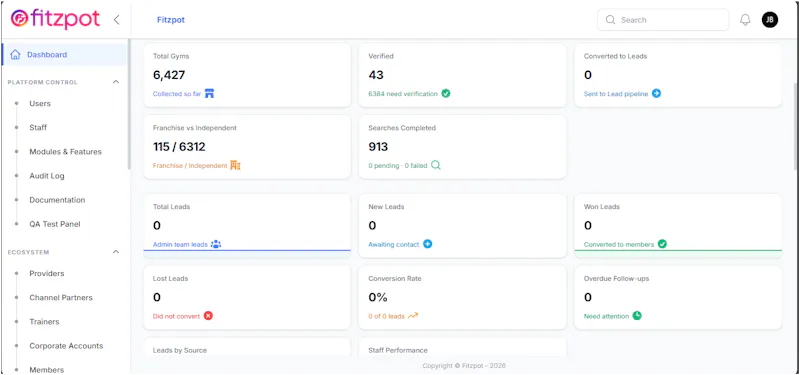Image resolution: width=800 pixels, height=375 pixels.
Task: Click the check icon beside Converted to members
Action: pyautogui.click(x=662, y=244)
